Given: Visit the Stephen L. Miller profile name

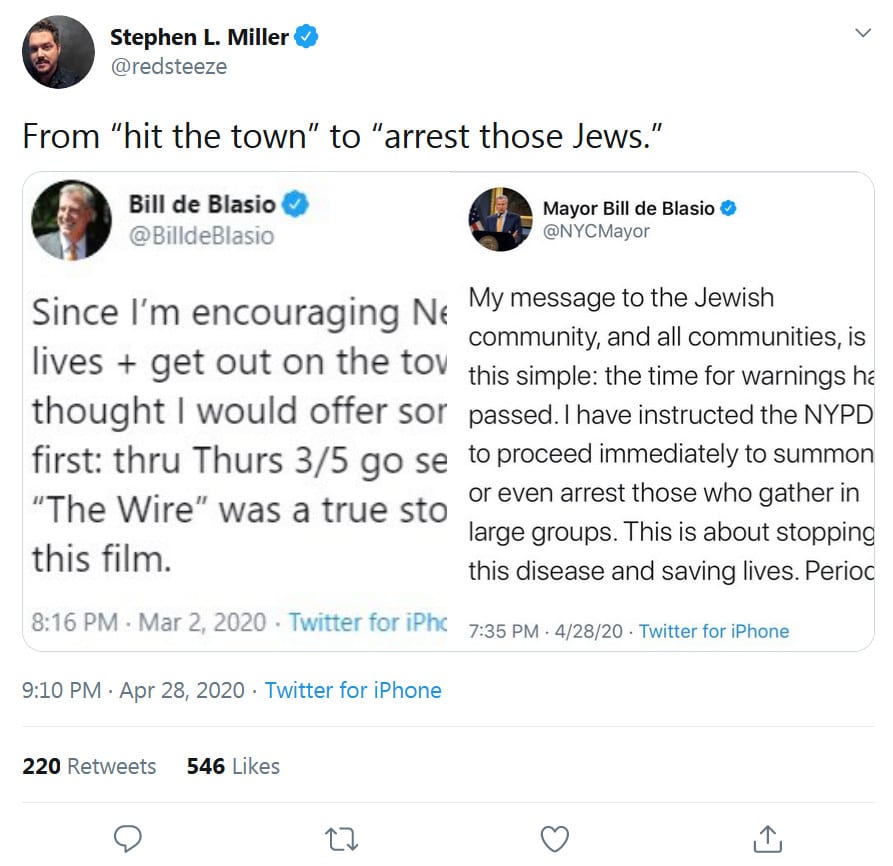Looking at the screenshot, I should pos(199,38).
